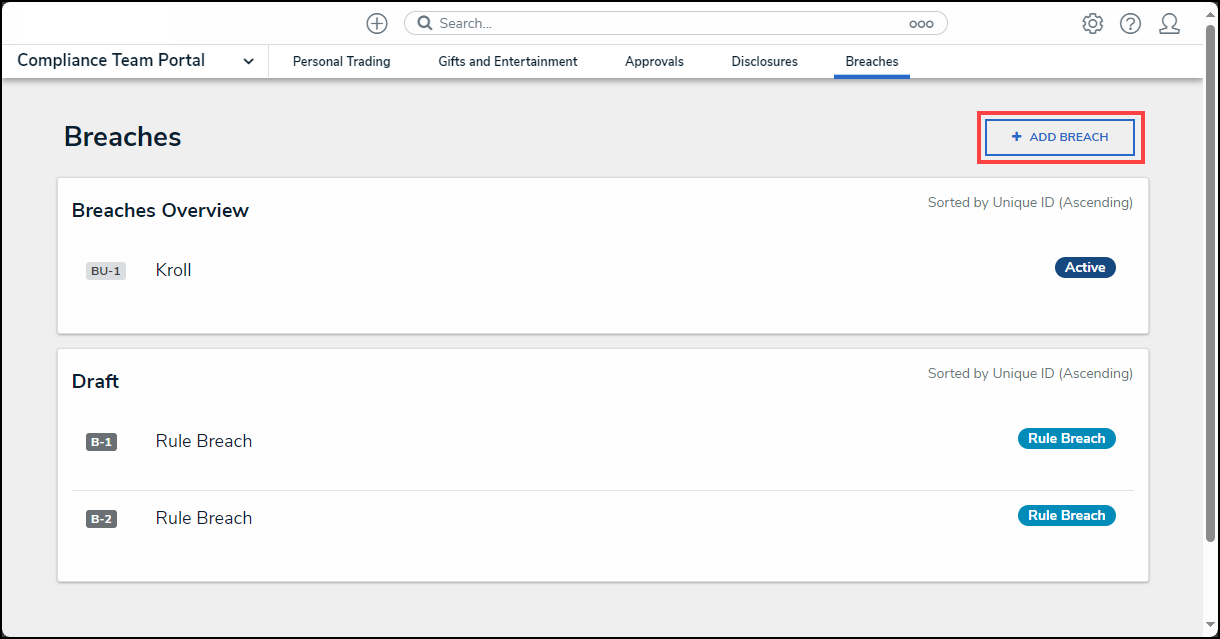
Task: Click the three-dots icon in search bar
Action: tap(920, 24)
